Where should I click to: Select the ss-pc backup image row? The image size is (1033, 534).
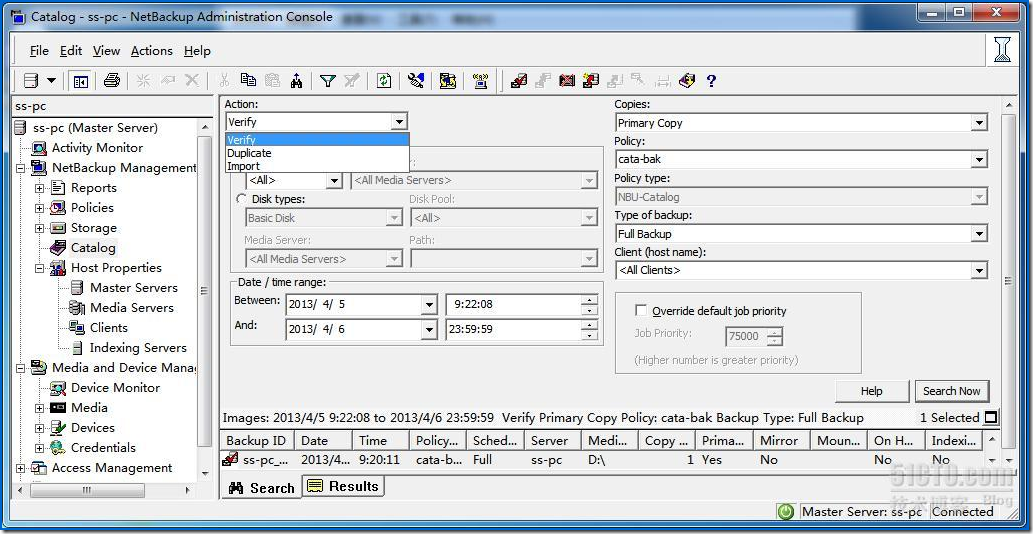(603, 460)
